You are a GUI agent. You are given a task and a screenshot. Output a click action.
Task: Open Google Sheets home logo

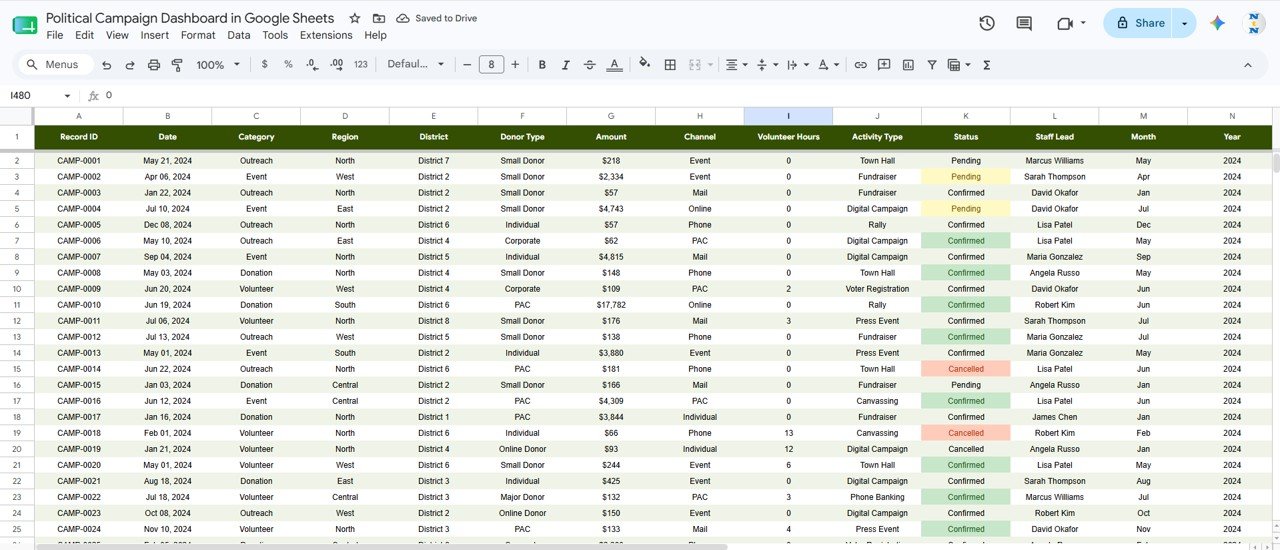25,25
